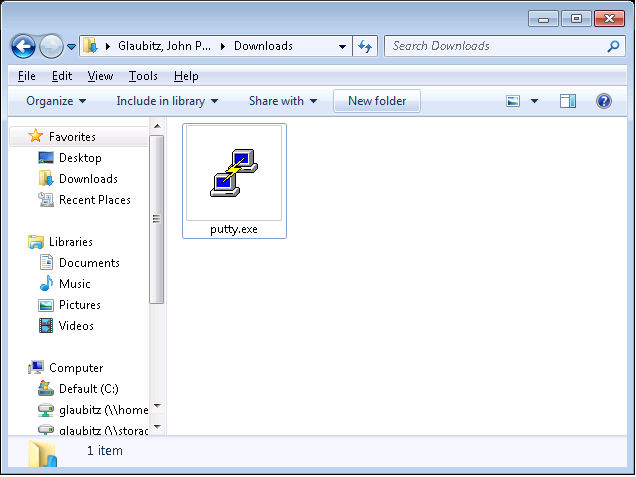
Task: Click the search magnifier icon
Action: (613, 46)
